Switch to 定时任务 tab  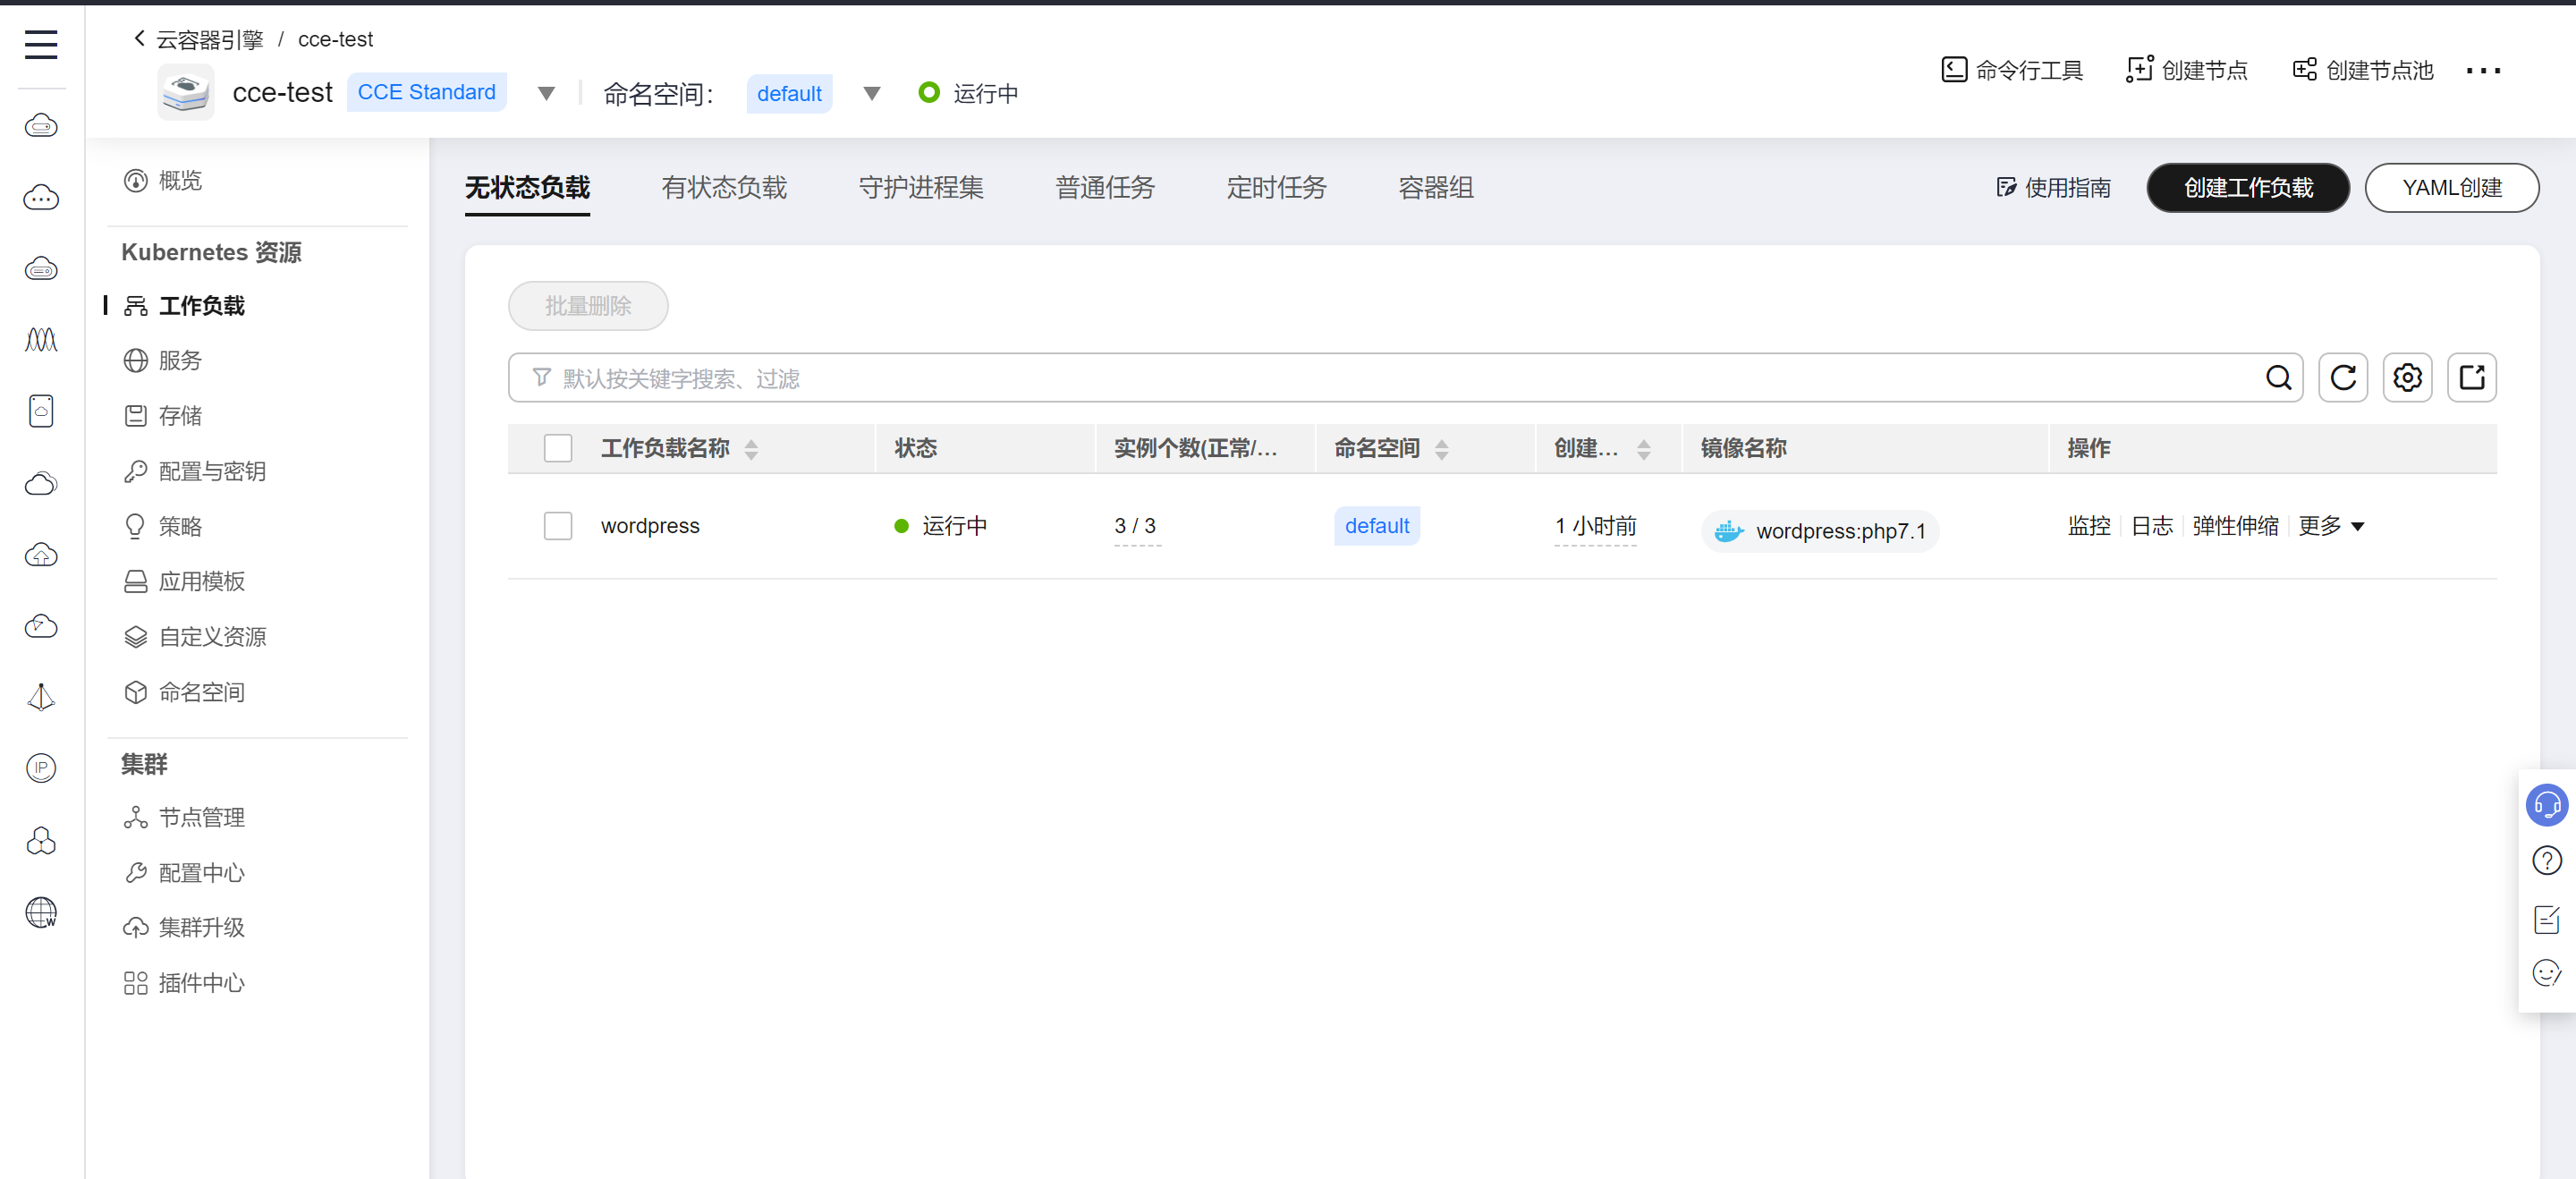click(x=1276, y=188)
